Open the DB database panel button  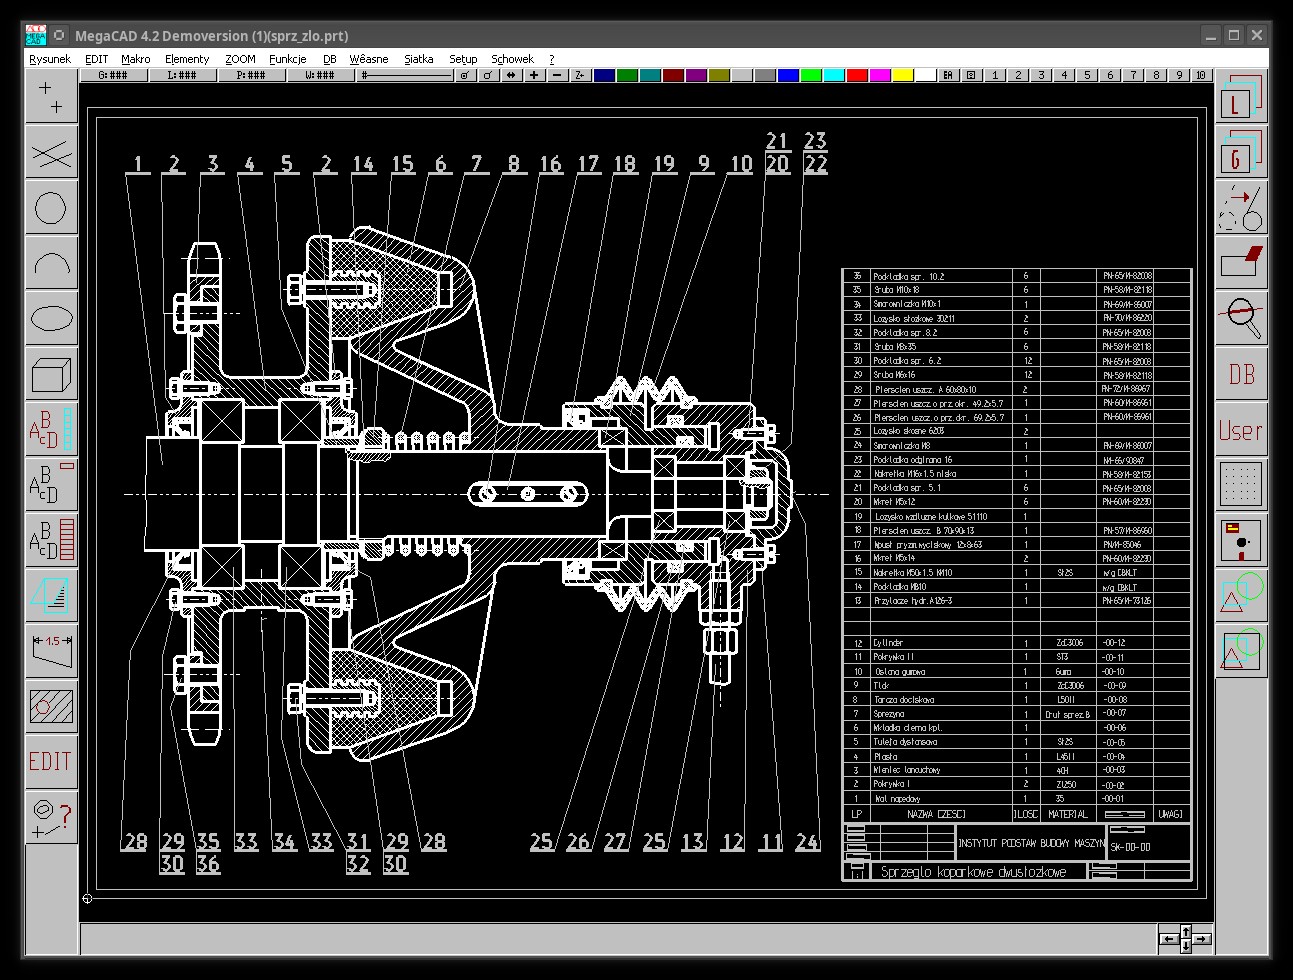click(x=1241, y=374)
